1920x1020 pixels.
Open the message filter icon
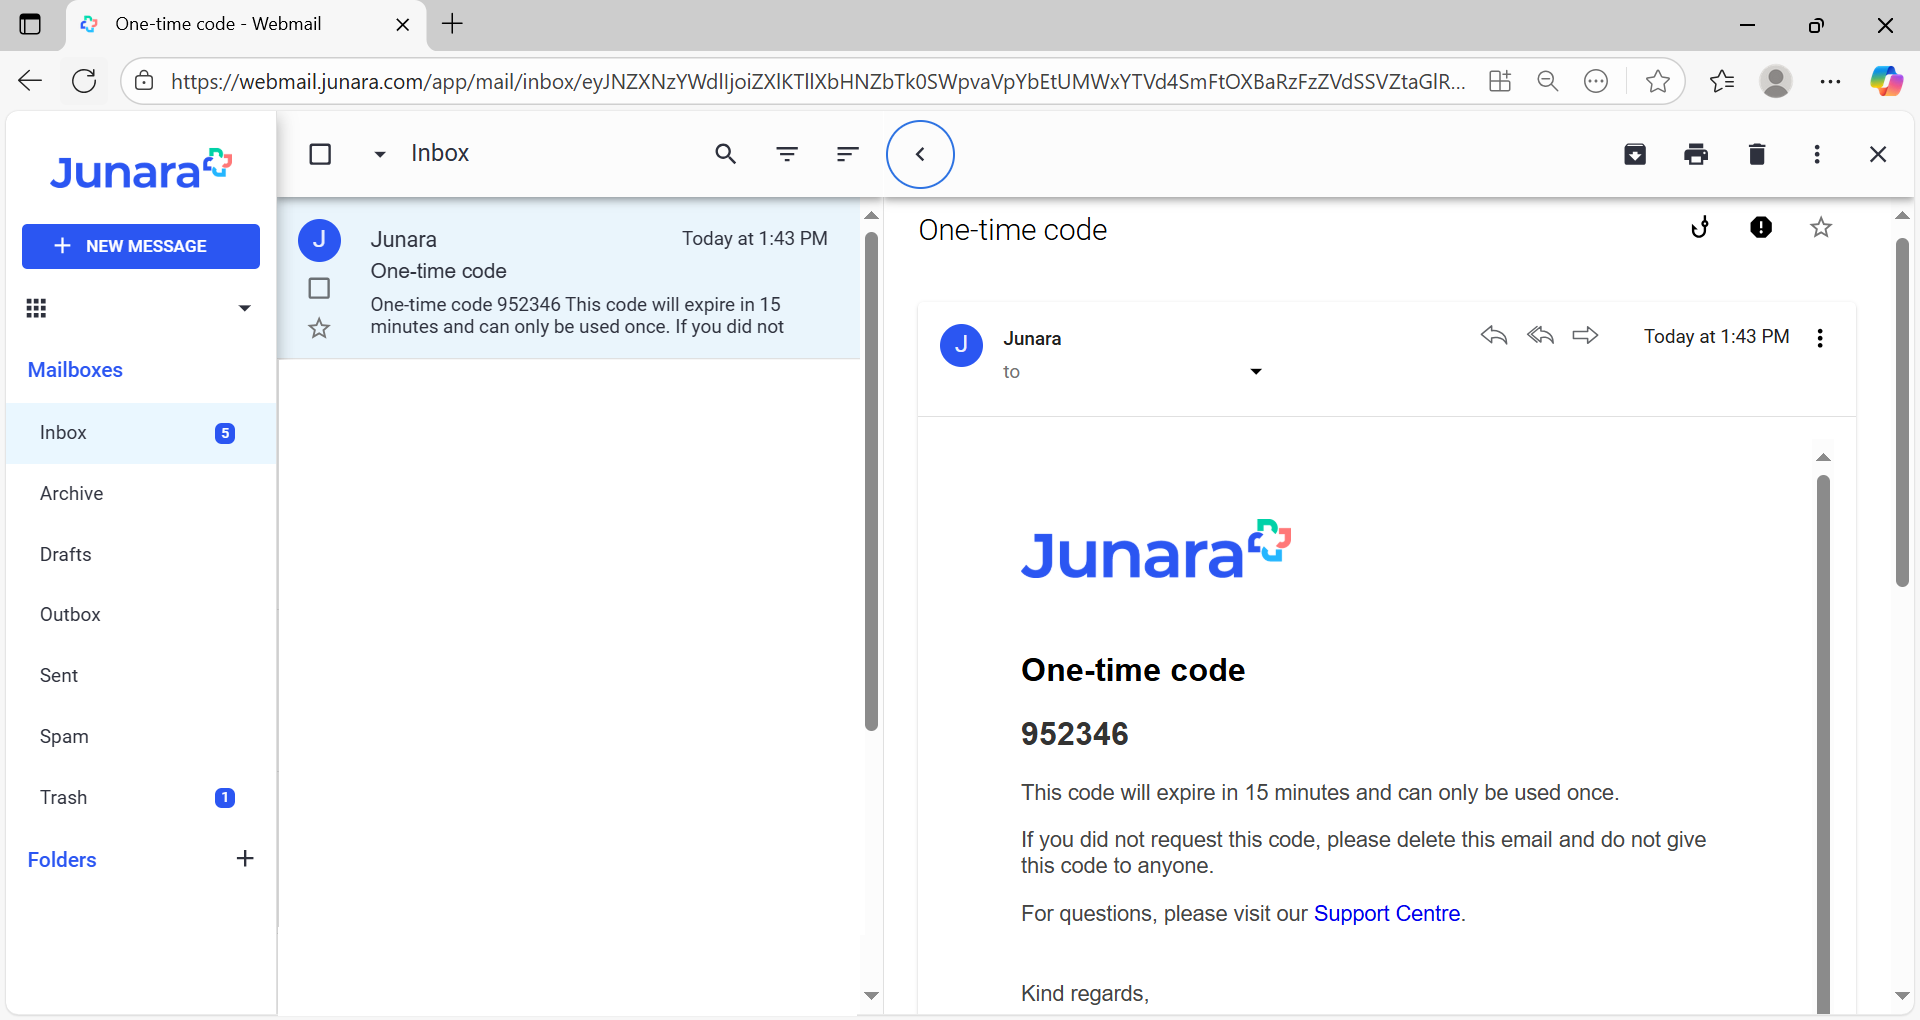coord(787,154)
